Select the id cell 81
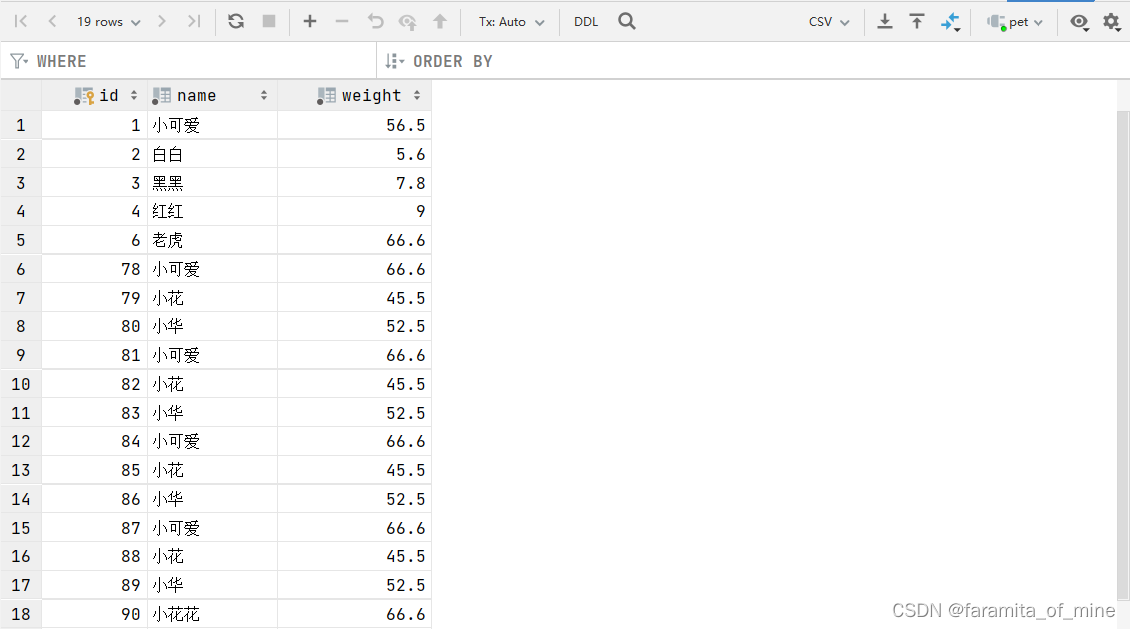 pyautogui.click(x=95, y=355)
